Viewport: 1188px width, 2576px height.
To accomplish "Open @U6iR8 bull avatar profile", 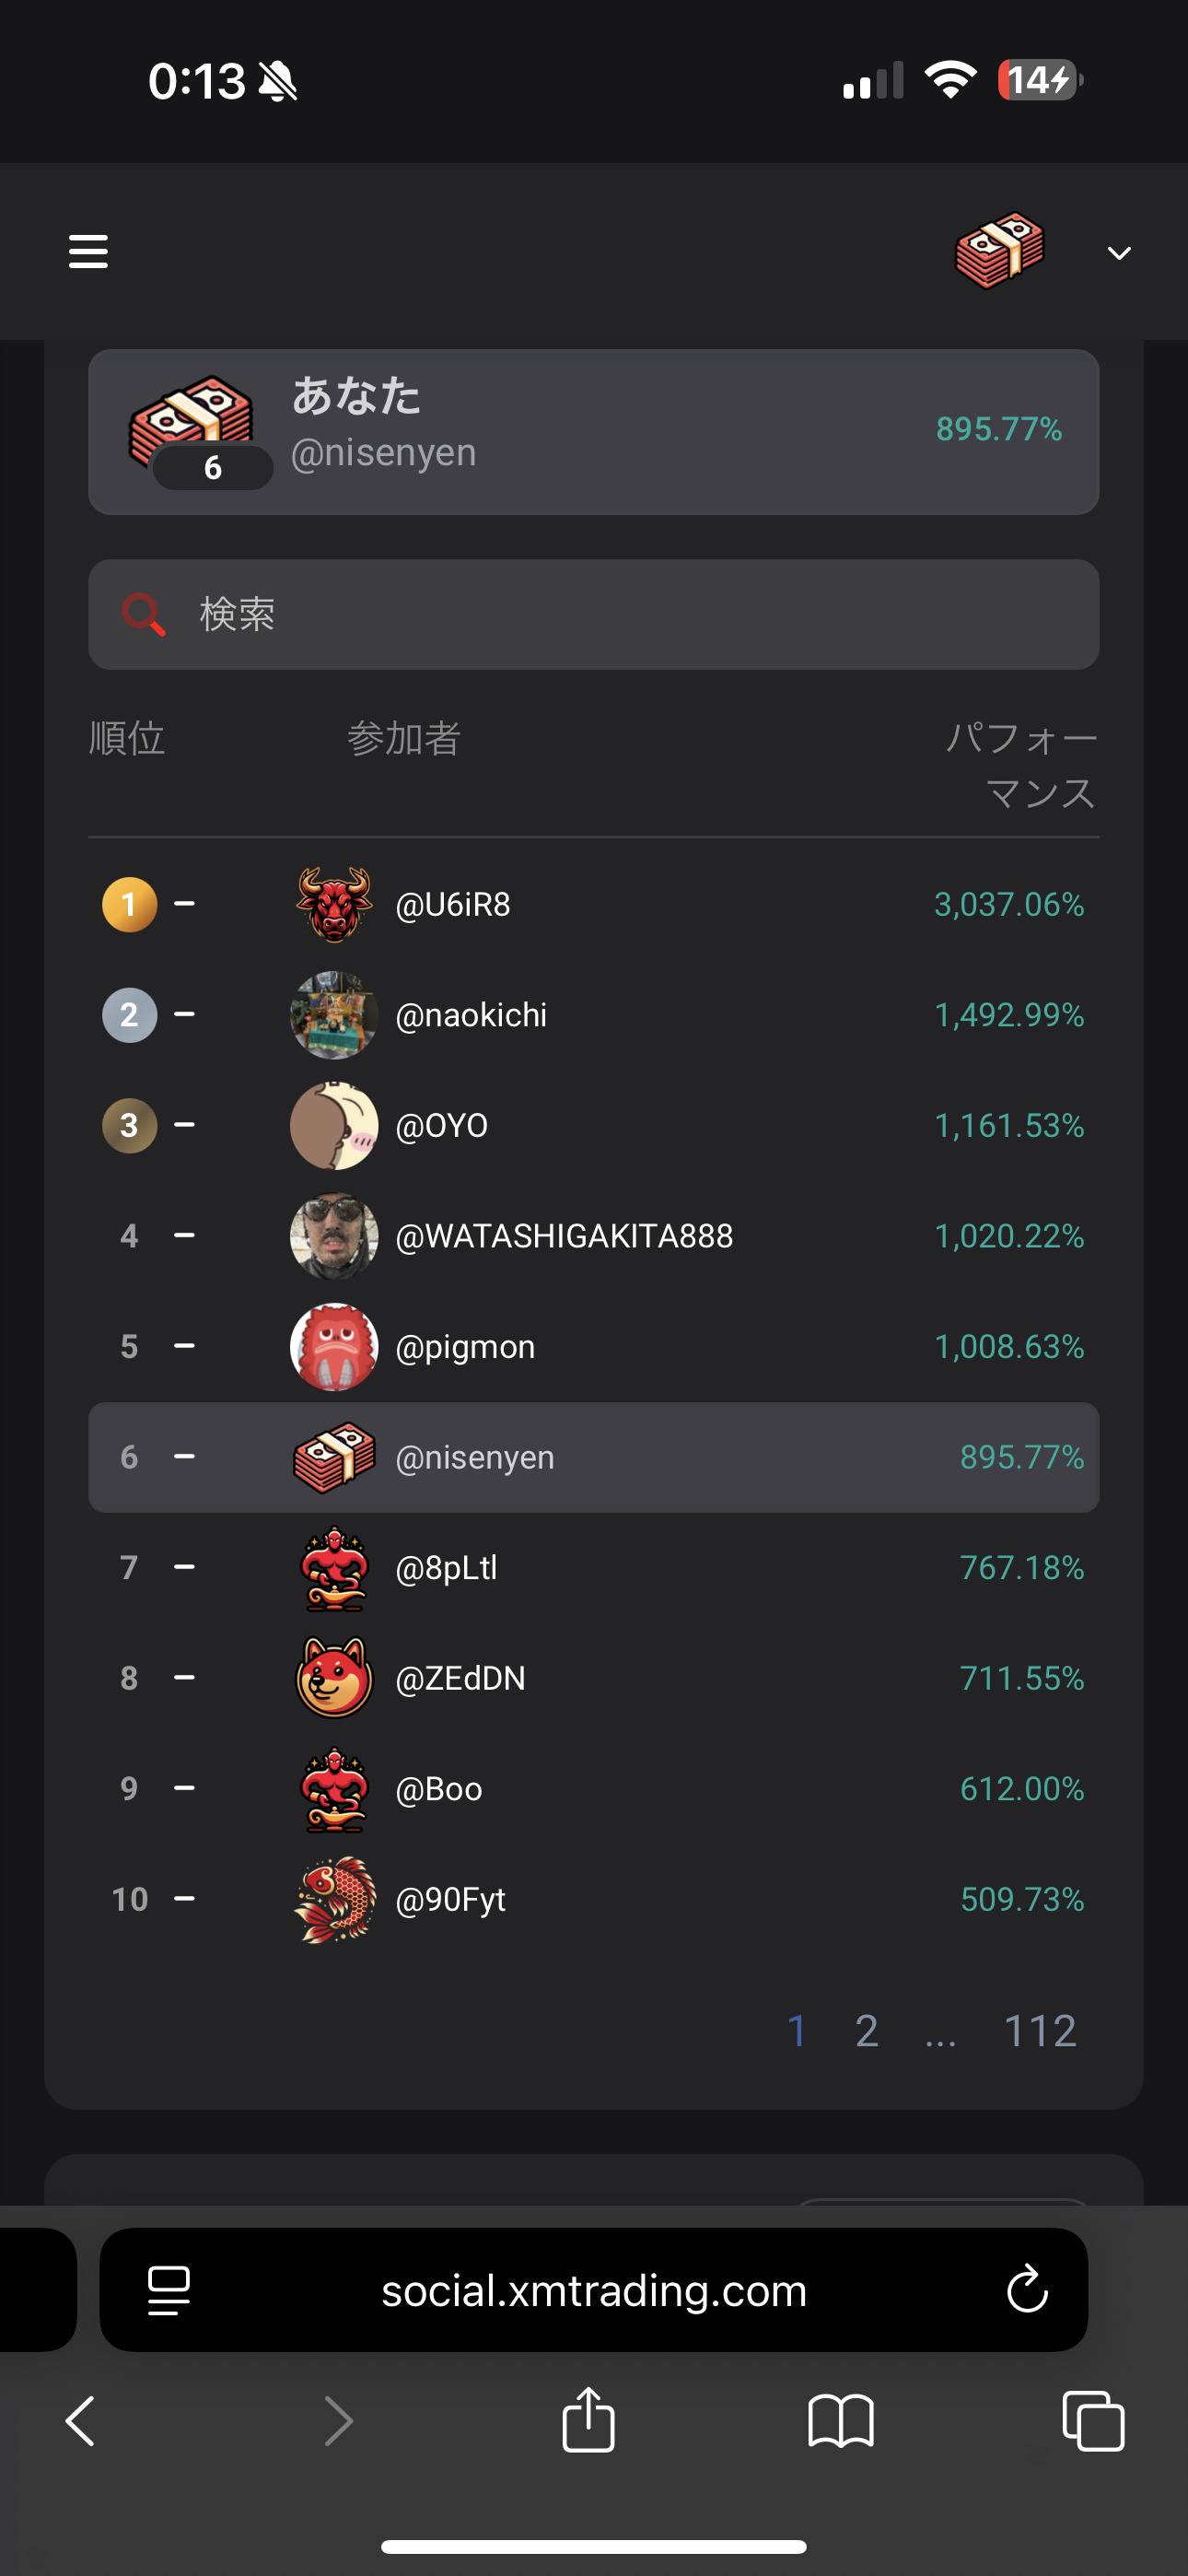I will coord(334,905).
